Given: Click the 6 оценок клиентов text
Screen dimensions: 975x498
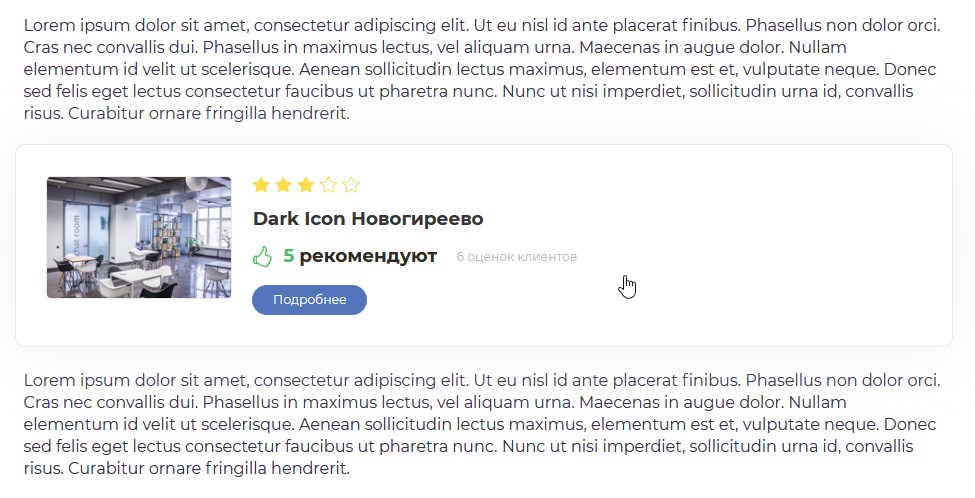Looking at the screenshot, I should pyautogui.click(x=516, y=257).
